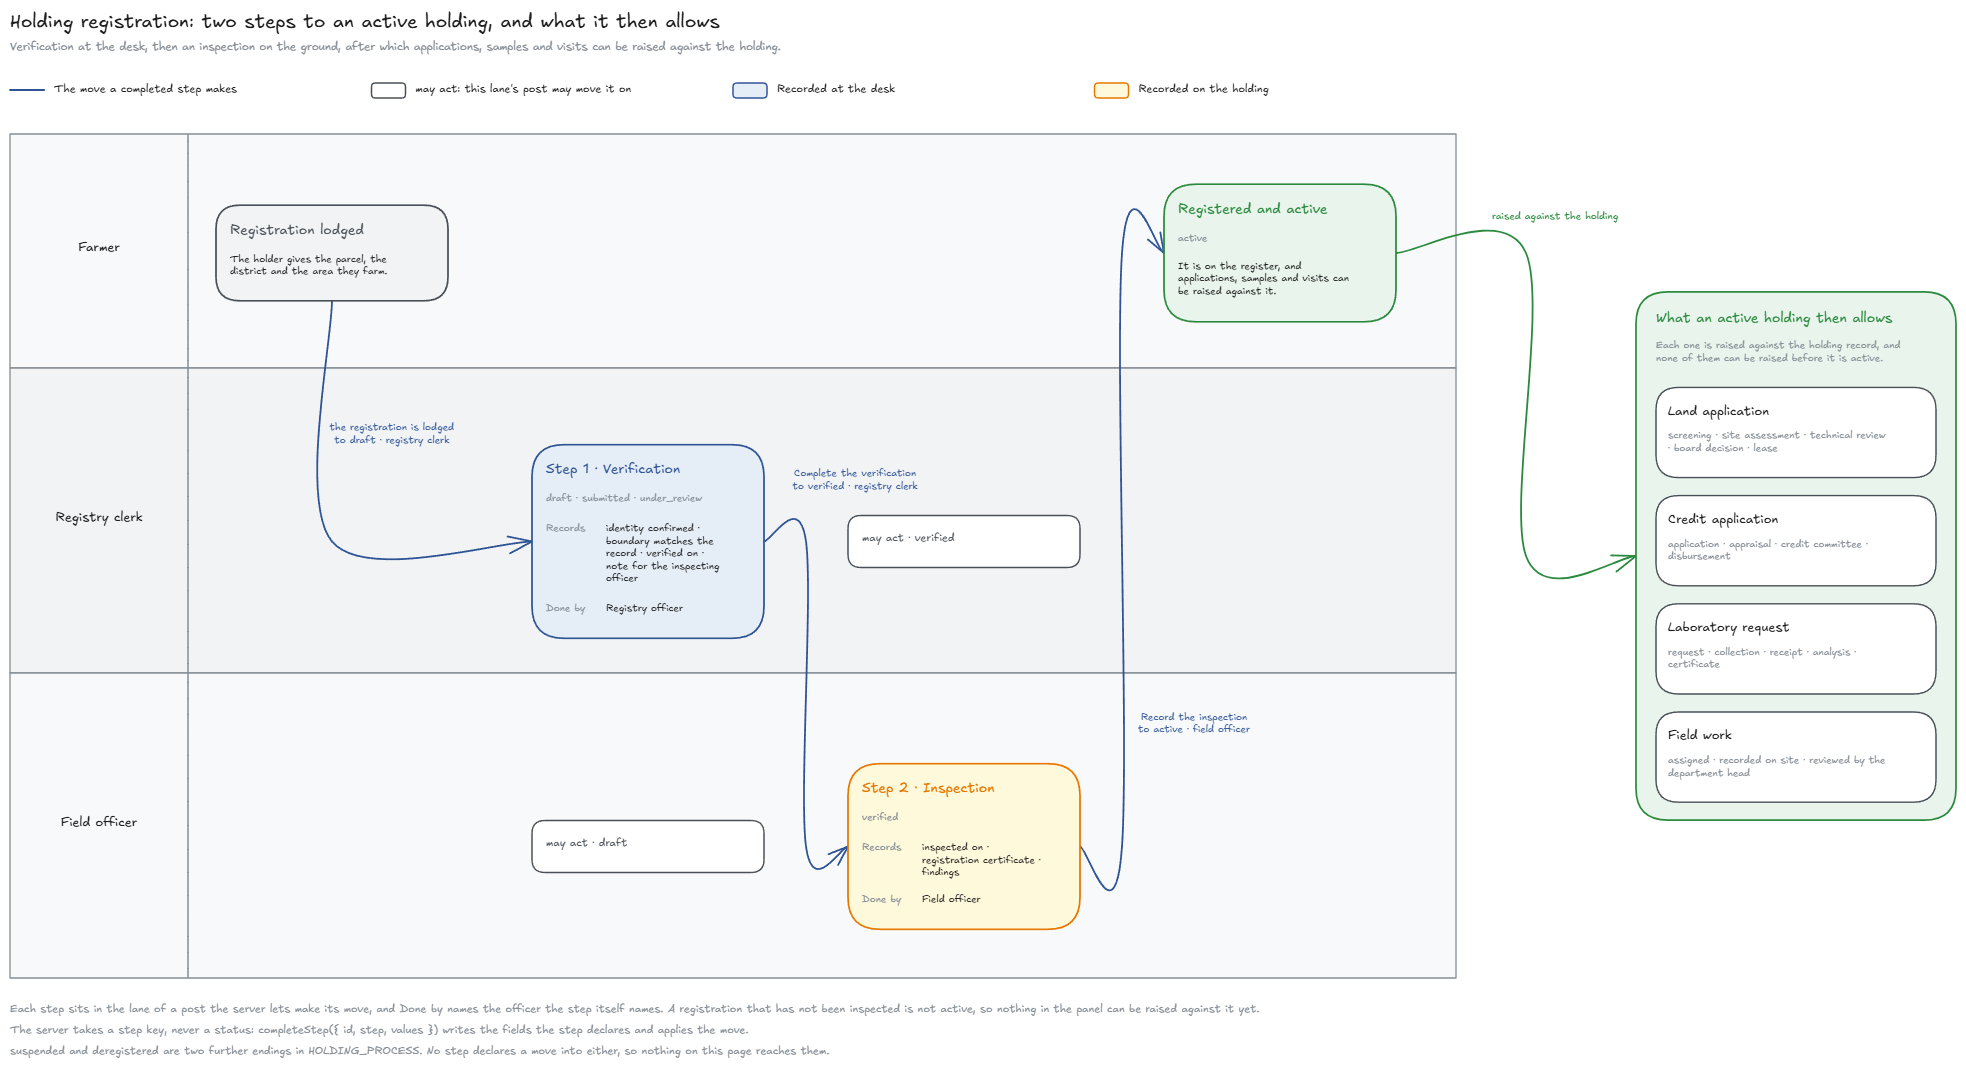
Task: Click the Registration lodged node
Action: tap(332, 253)
